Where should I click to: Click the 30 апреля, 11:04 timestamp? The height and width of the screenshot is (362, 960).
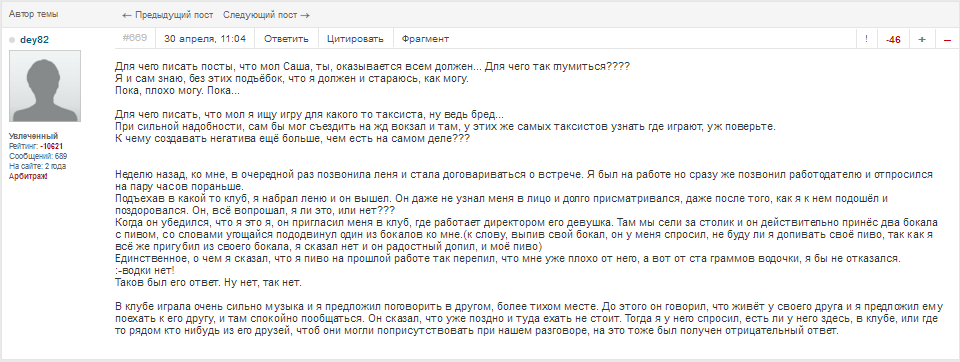(x=205, y=39)
